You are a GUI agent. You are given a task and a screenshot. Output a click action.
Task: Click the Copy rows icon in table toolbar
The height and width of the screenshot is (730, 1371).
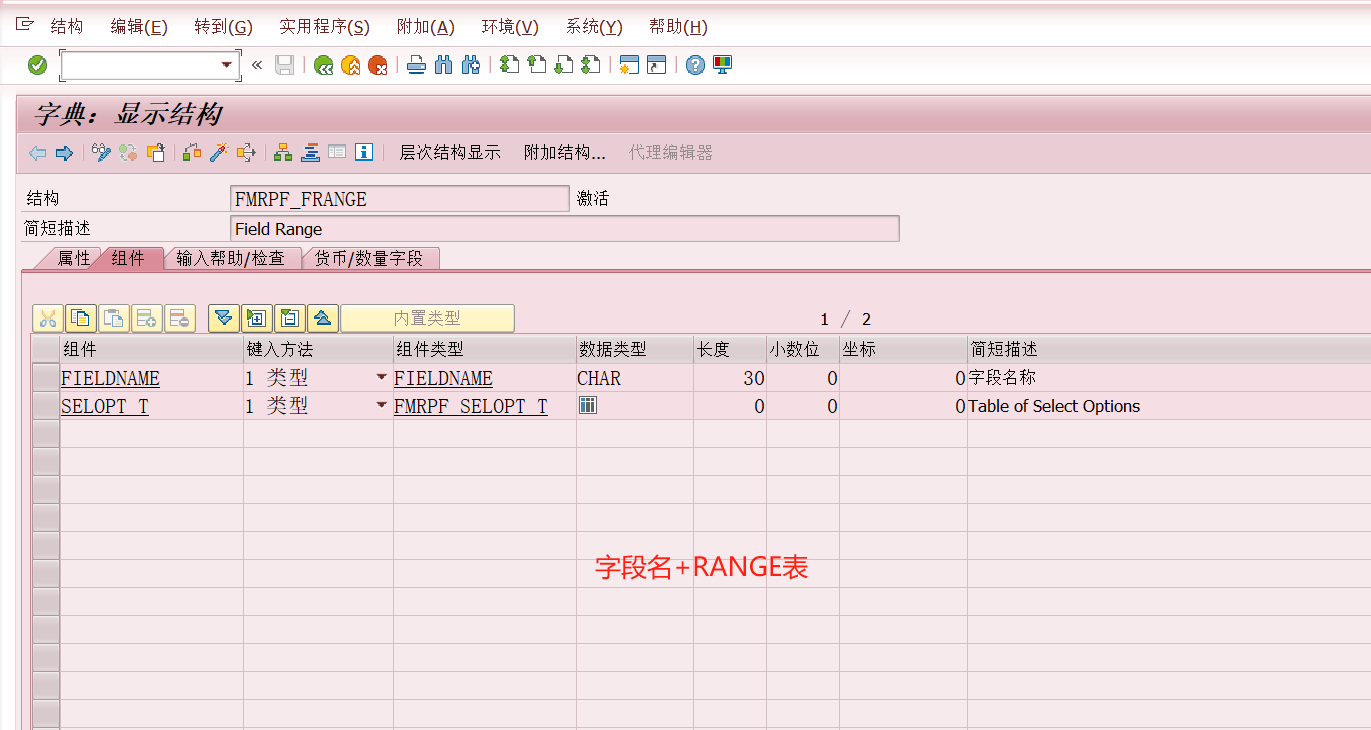[80, 318]
